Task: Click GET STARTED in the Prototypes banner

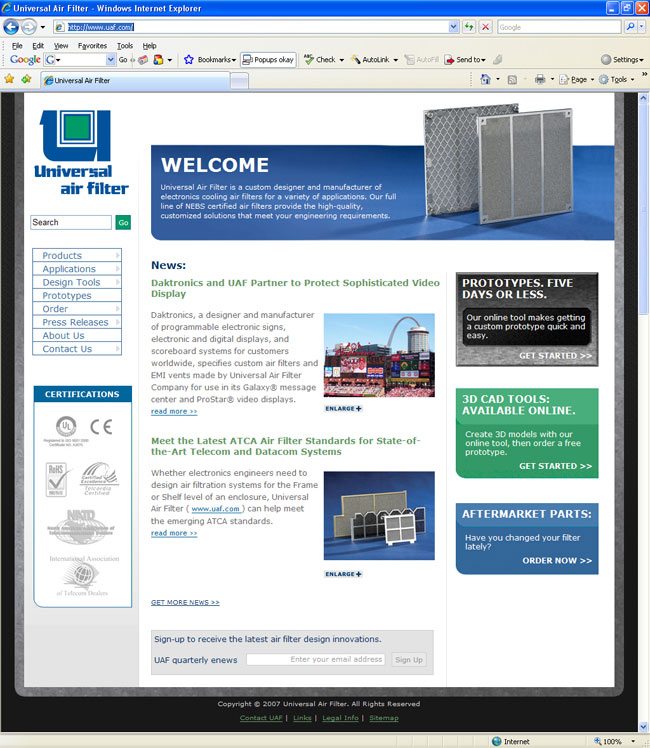Action: tap(555, 355)
